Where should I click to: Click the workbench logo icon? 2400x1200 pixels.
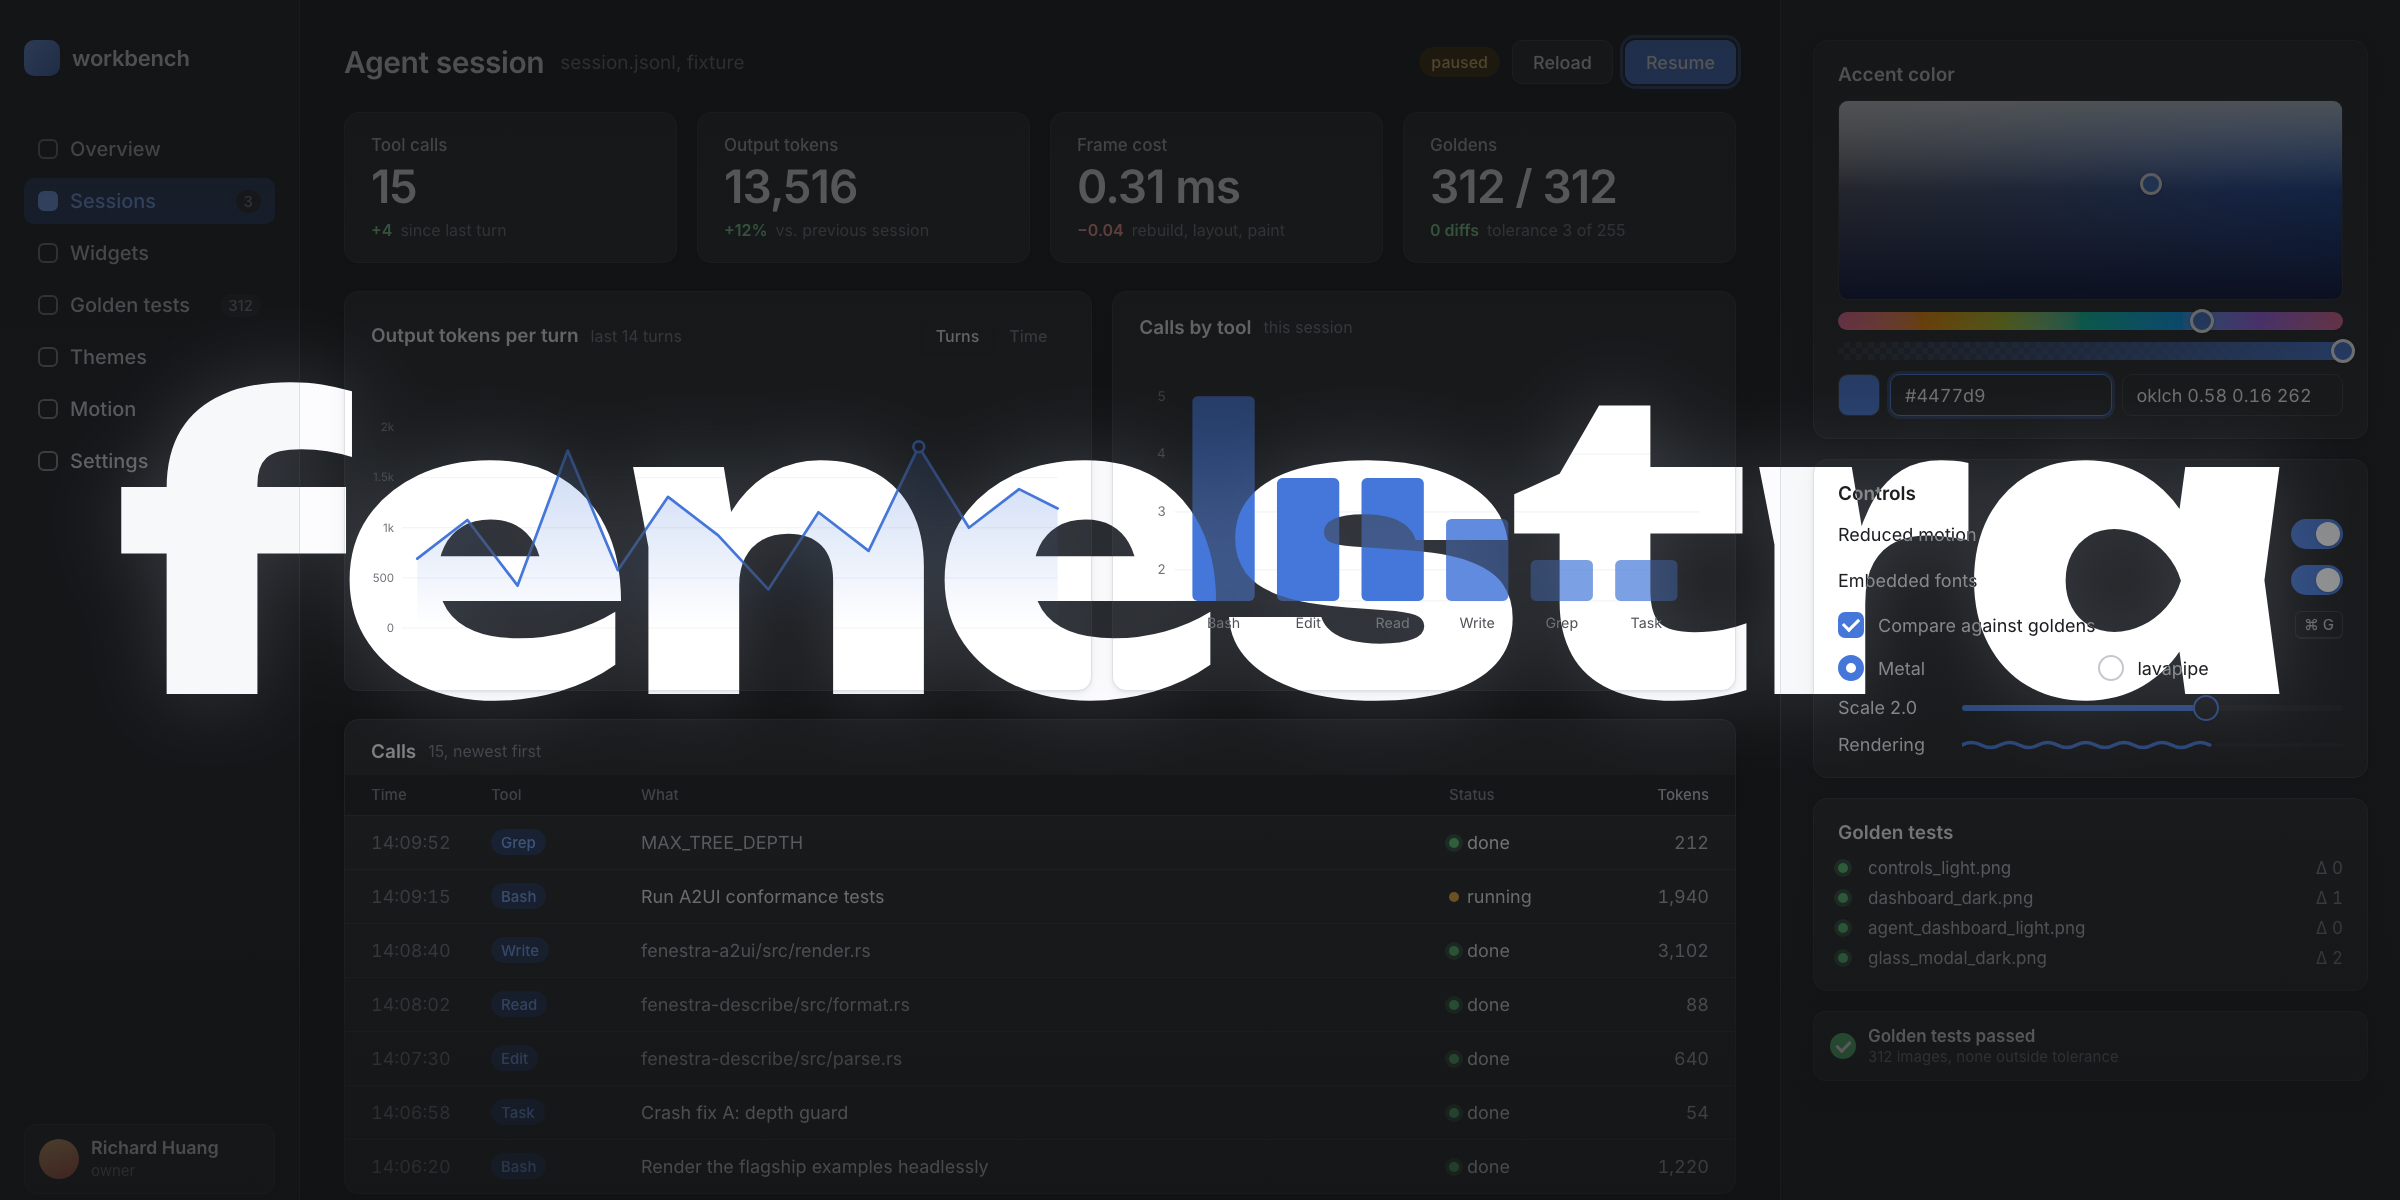tap(42, 58)
